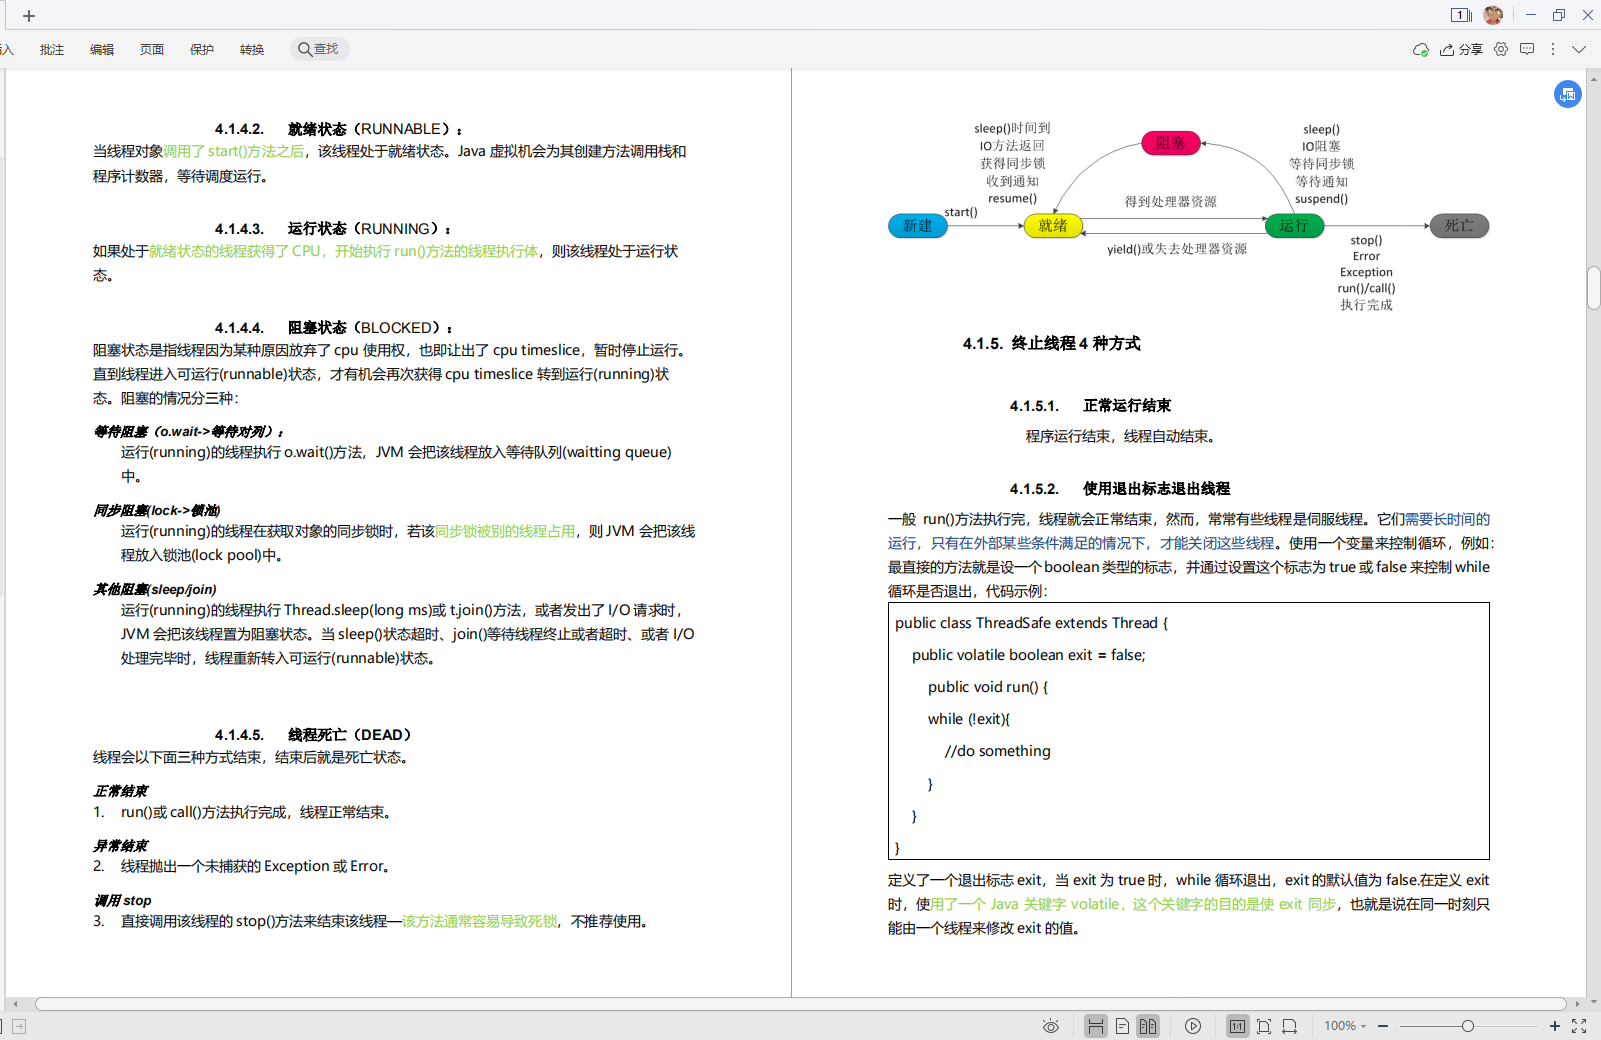Open the feedback message bubble icon
1601x1040 pixels.
pos(1527,49)
